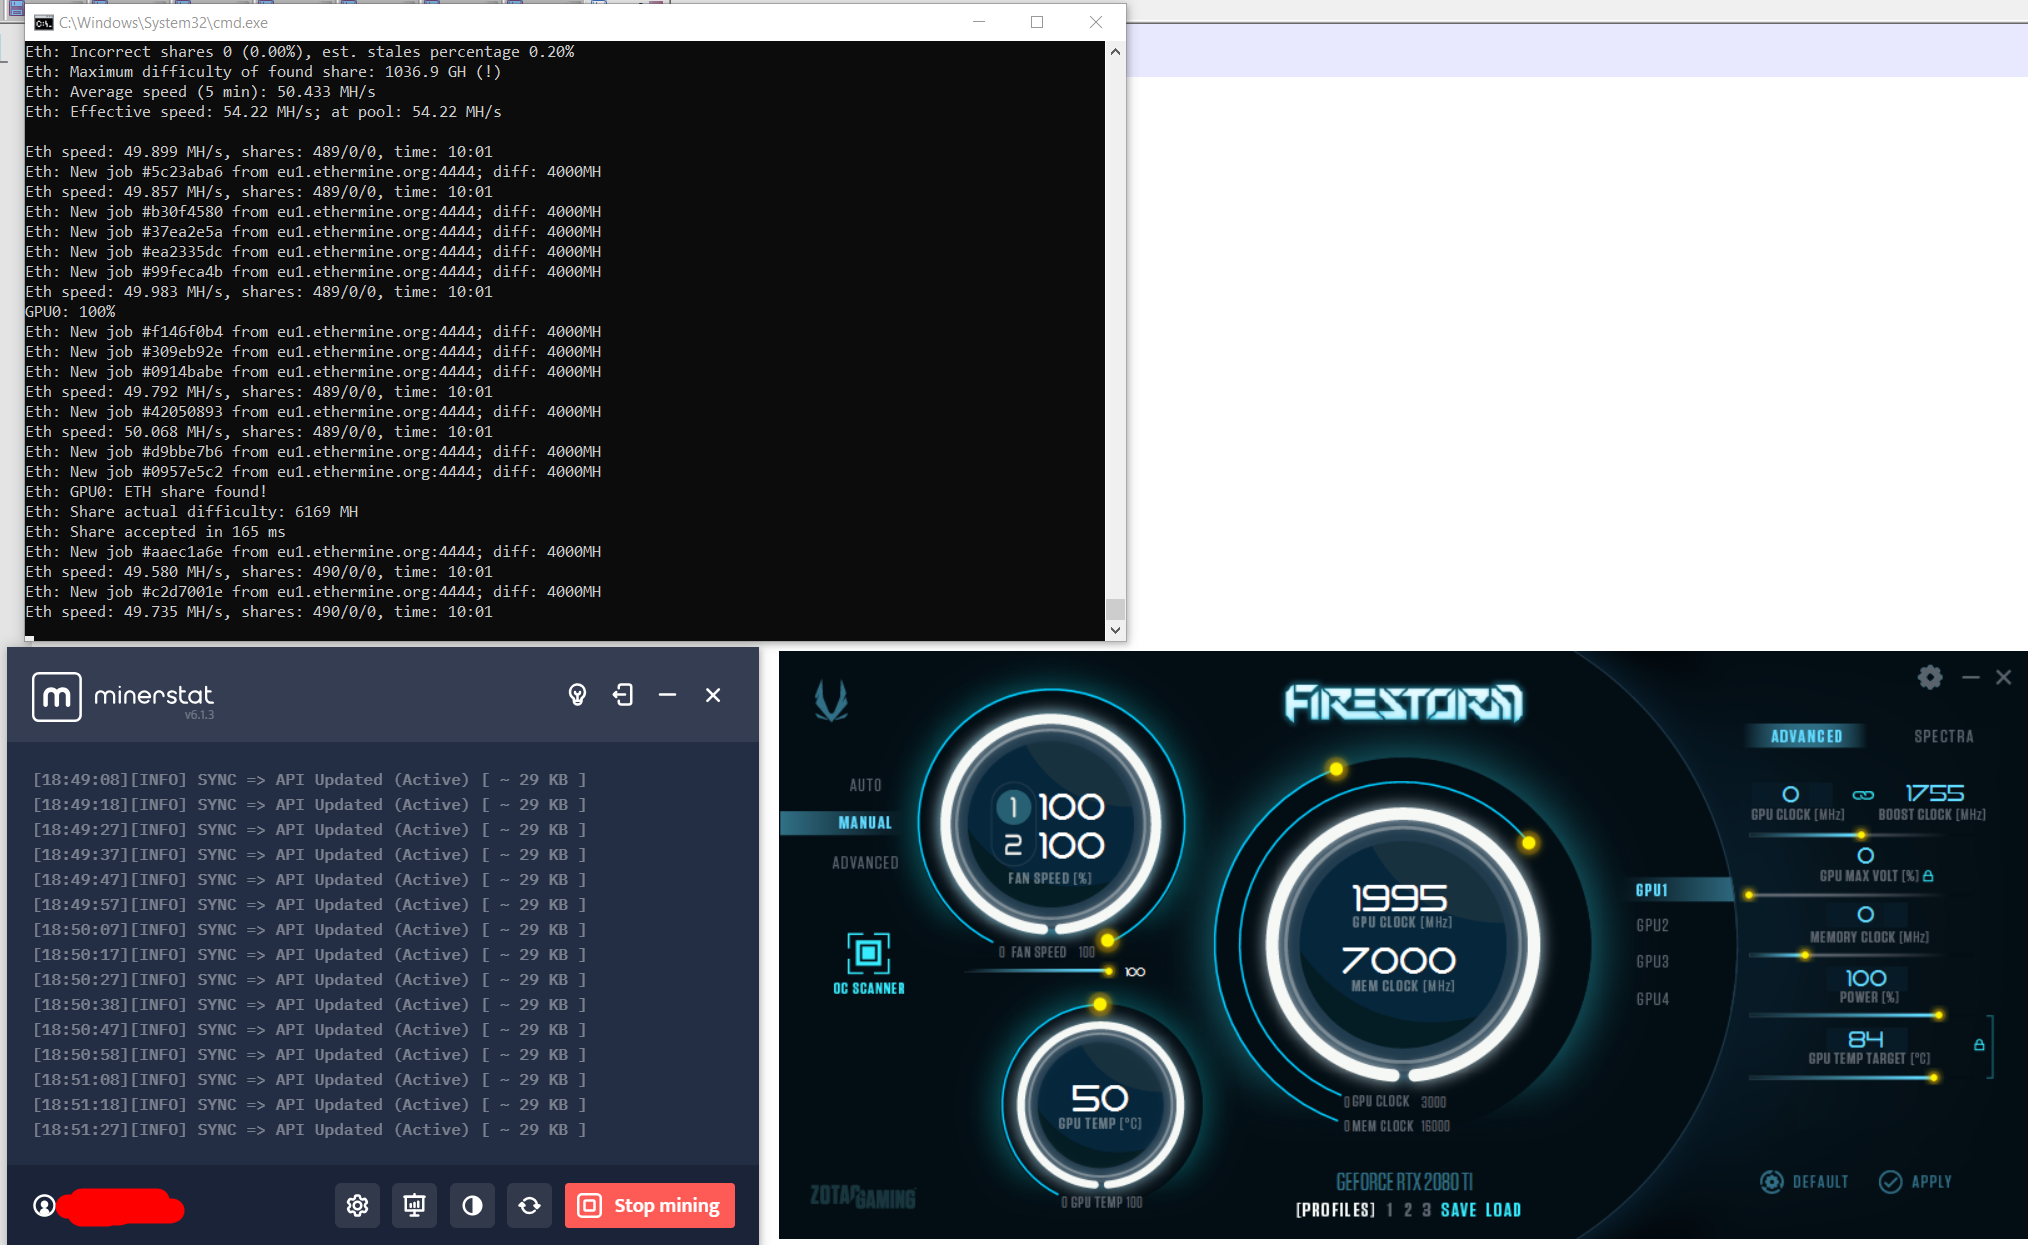Image resolution: width=2028 pixels, height=1245 pixels.
Task: Minimize the FireStorm window
Action: [1970, 677]
